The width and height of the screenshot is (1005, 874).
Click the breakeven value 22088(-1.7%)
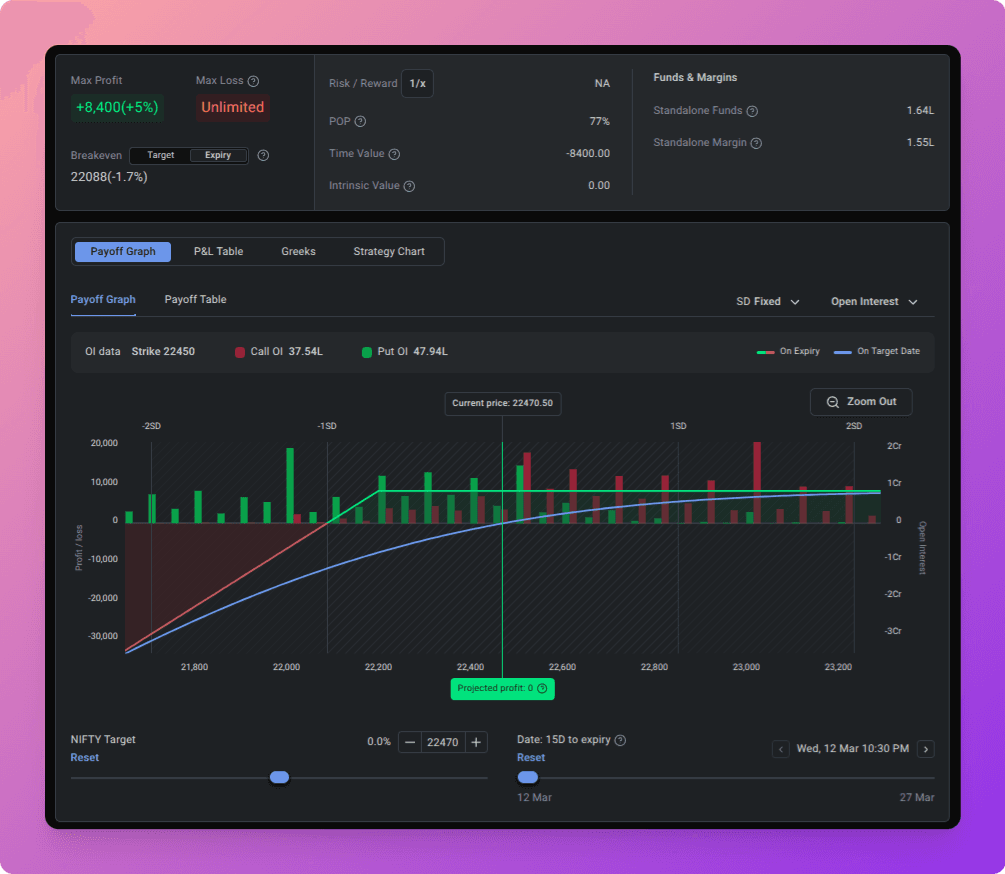109,177
